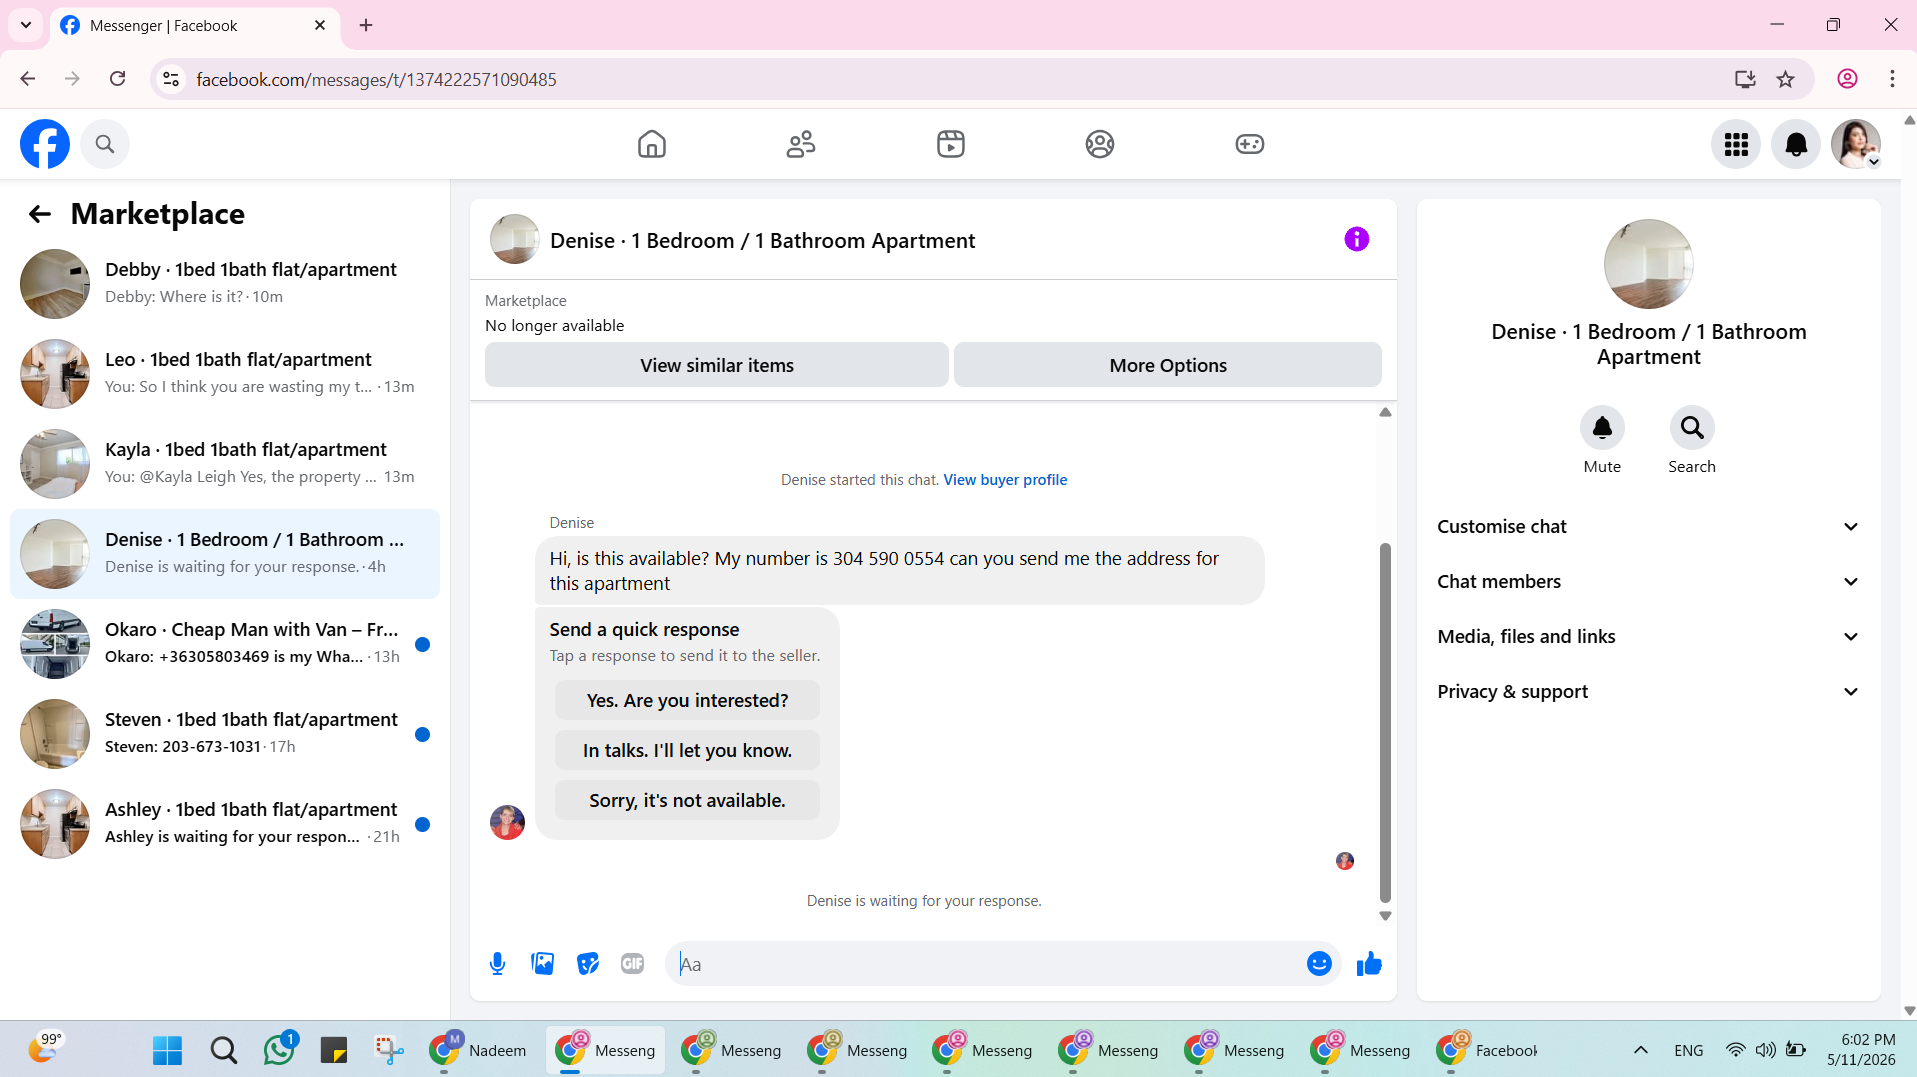Open Steven's 1bed 1bath conversation

[x=225, y=734]
